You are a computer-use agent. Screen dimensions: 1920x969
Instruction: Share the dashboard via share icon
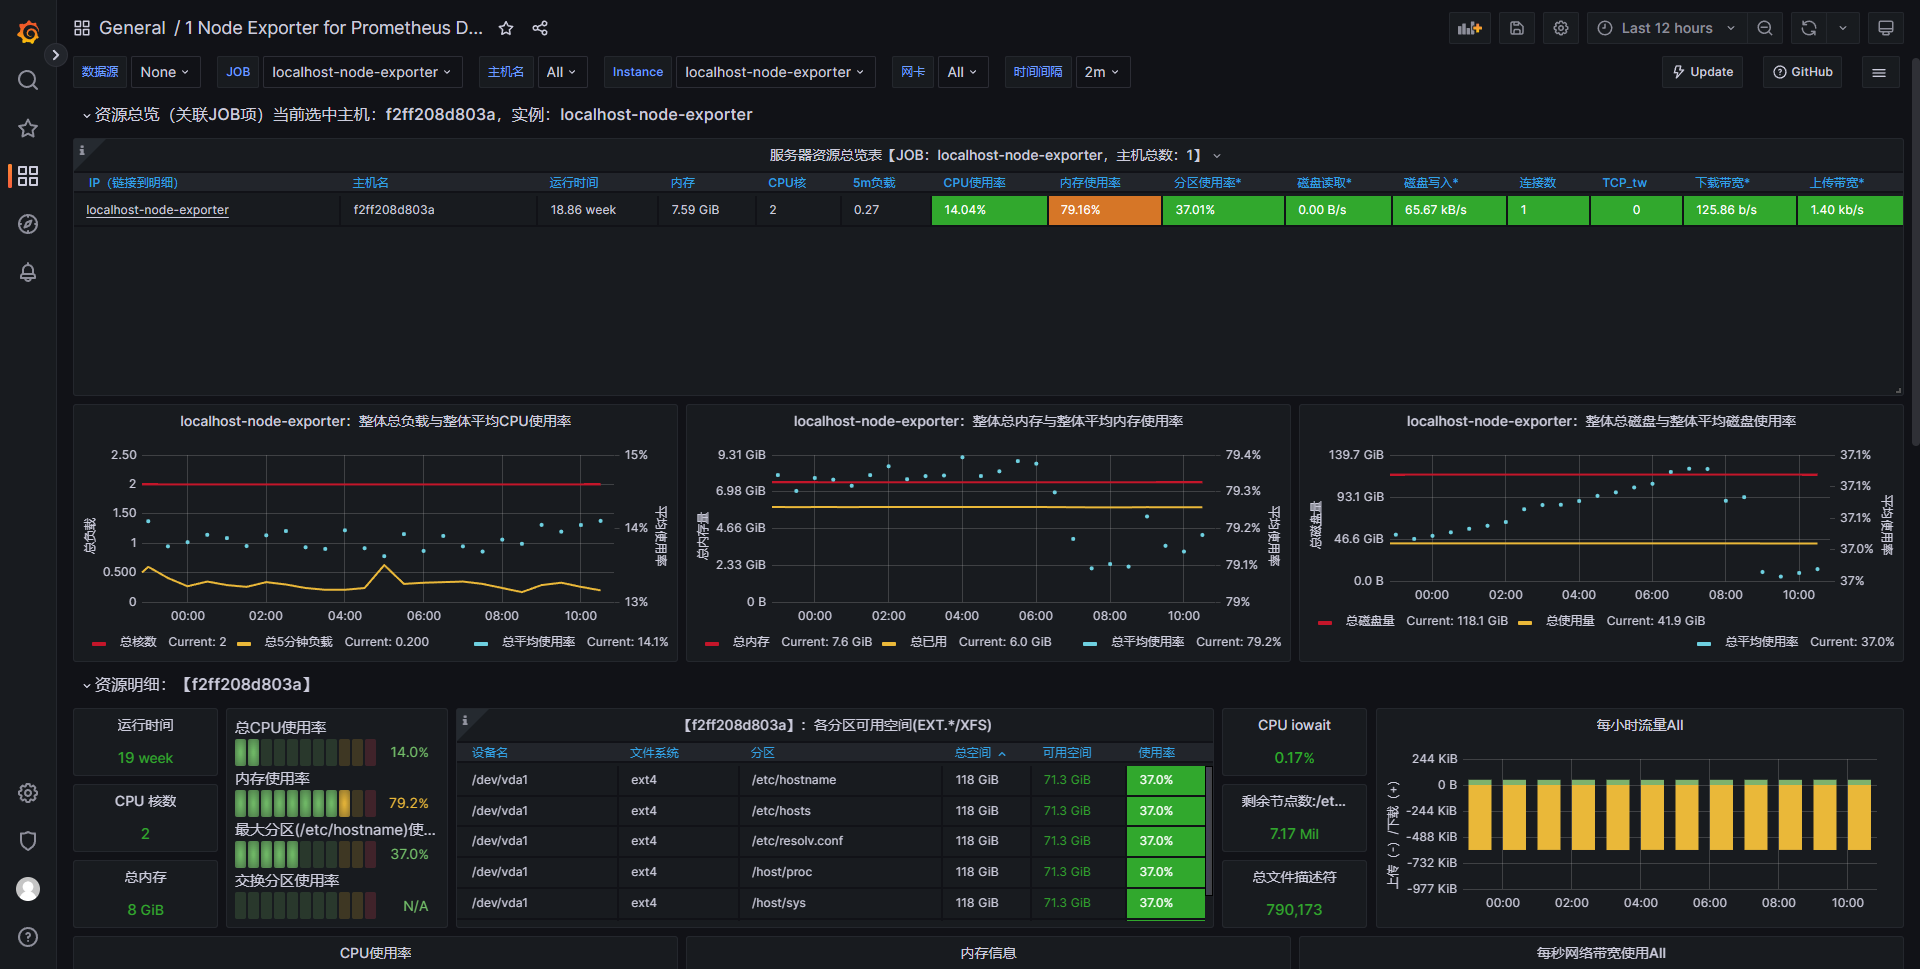(x=540, y=28)
